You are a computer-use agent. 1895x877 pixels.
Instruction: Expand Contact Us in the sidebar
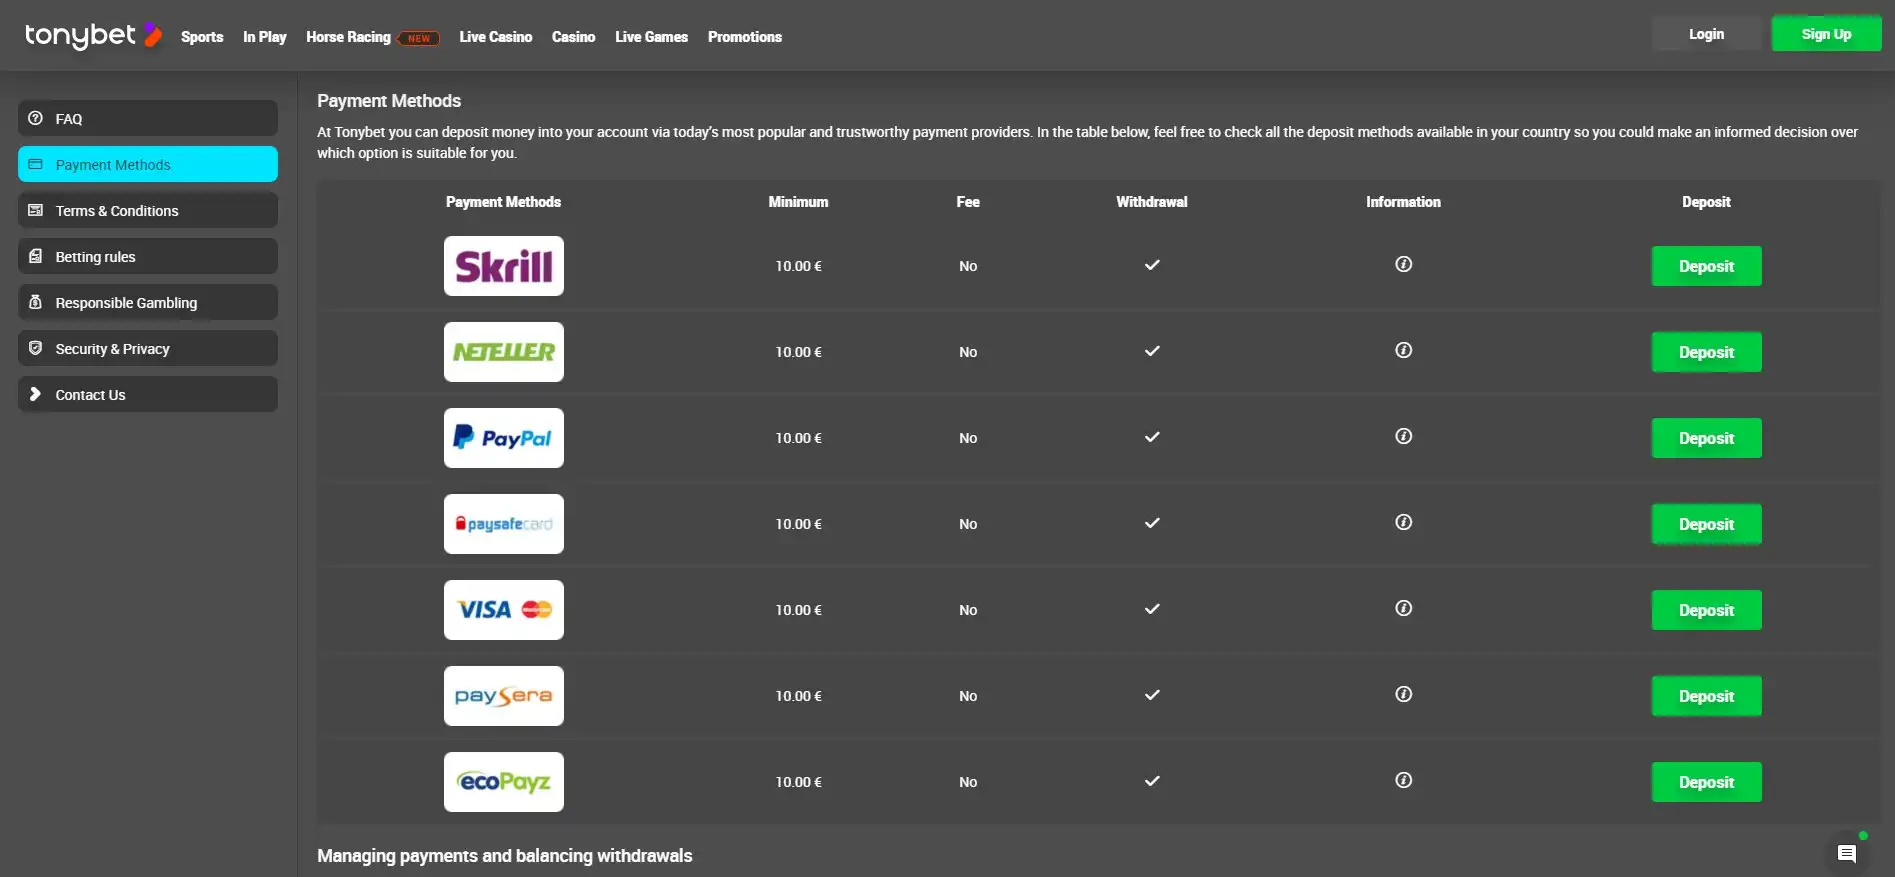pyautogui.click(x=148, y=394)
